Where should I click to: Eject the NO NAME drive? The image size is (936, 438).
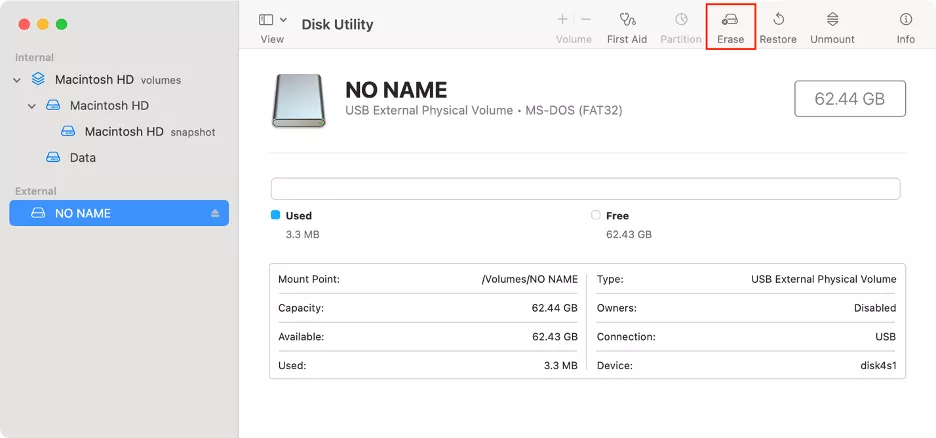215,213
